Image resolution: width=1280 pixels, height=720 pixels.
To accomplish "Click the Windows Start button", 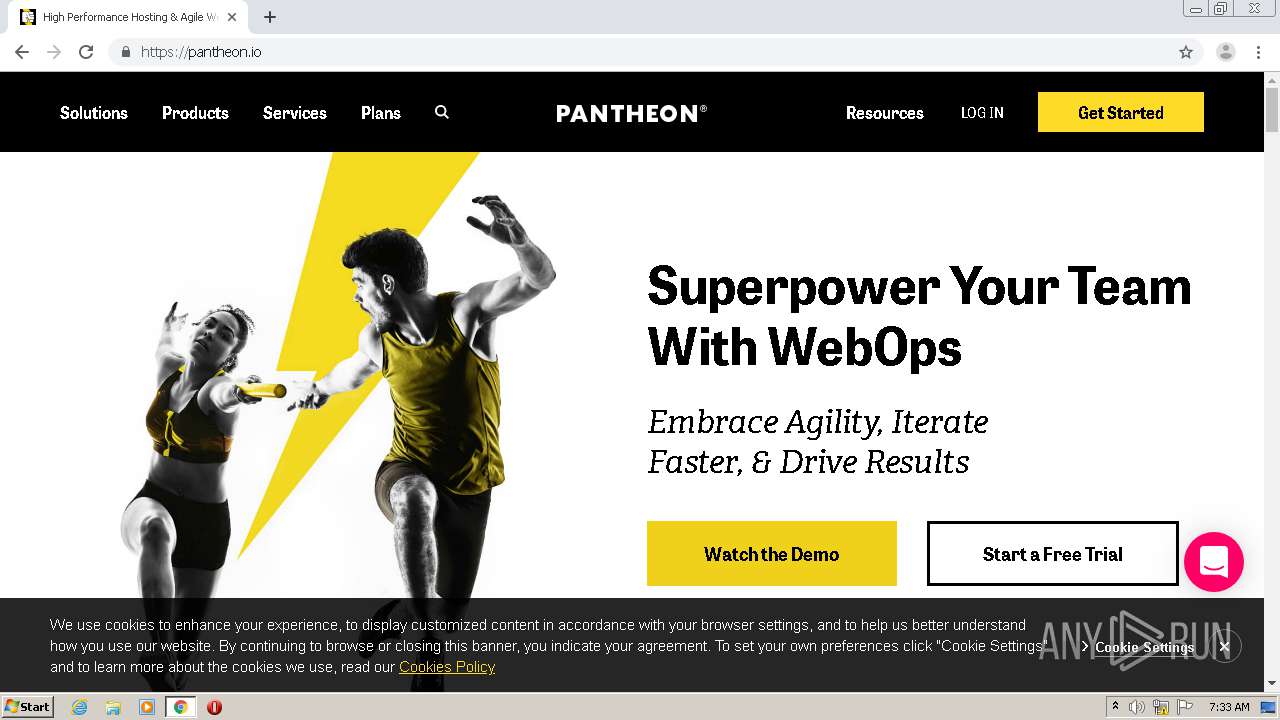I will 28,707.
